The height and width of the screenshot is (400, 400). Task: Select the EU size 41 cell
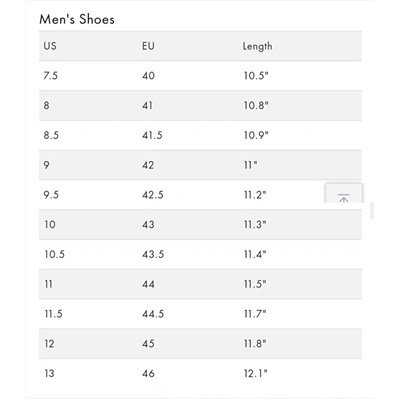(x=147, y=105)
